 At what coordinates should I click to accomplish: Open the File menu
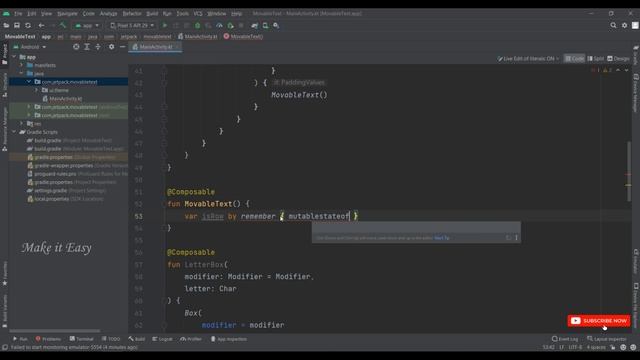pyautogui.click(x=18, y=13)
